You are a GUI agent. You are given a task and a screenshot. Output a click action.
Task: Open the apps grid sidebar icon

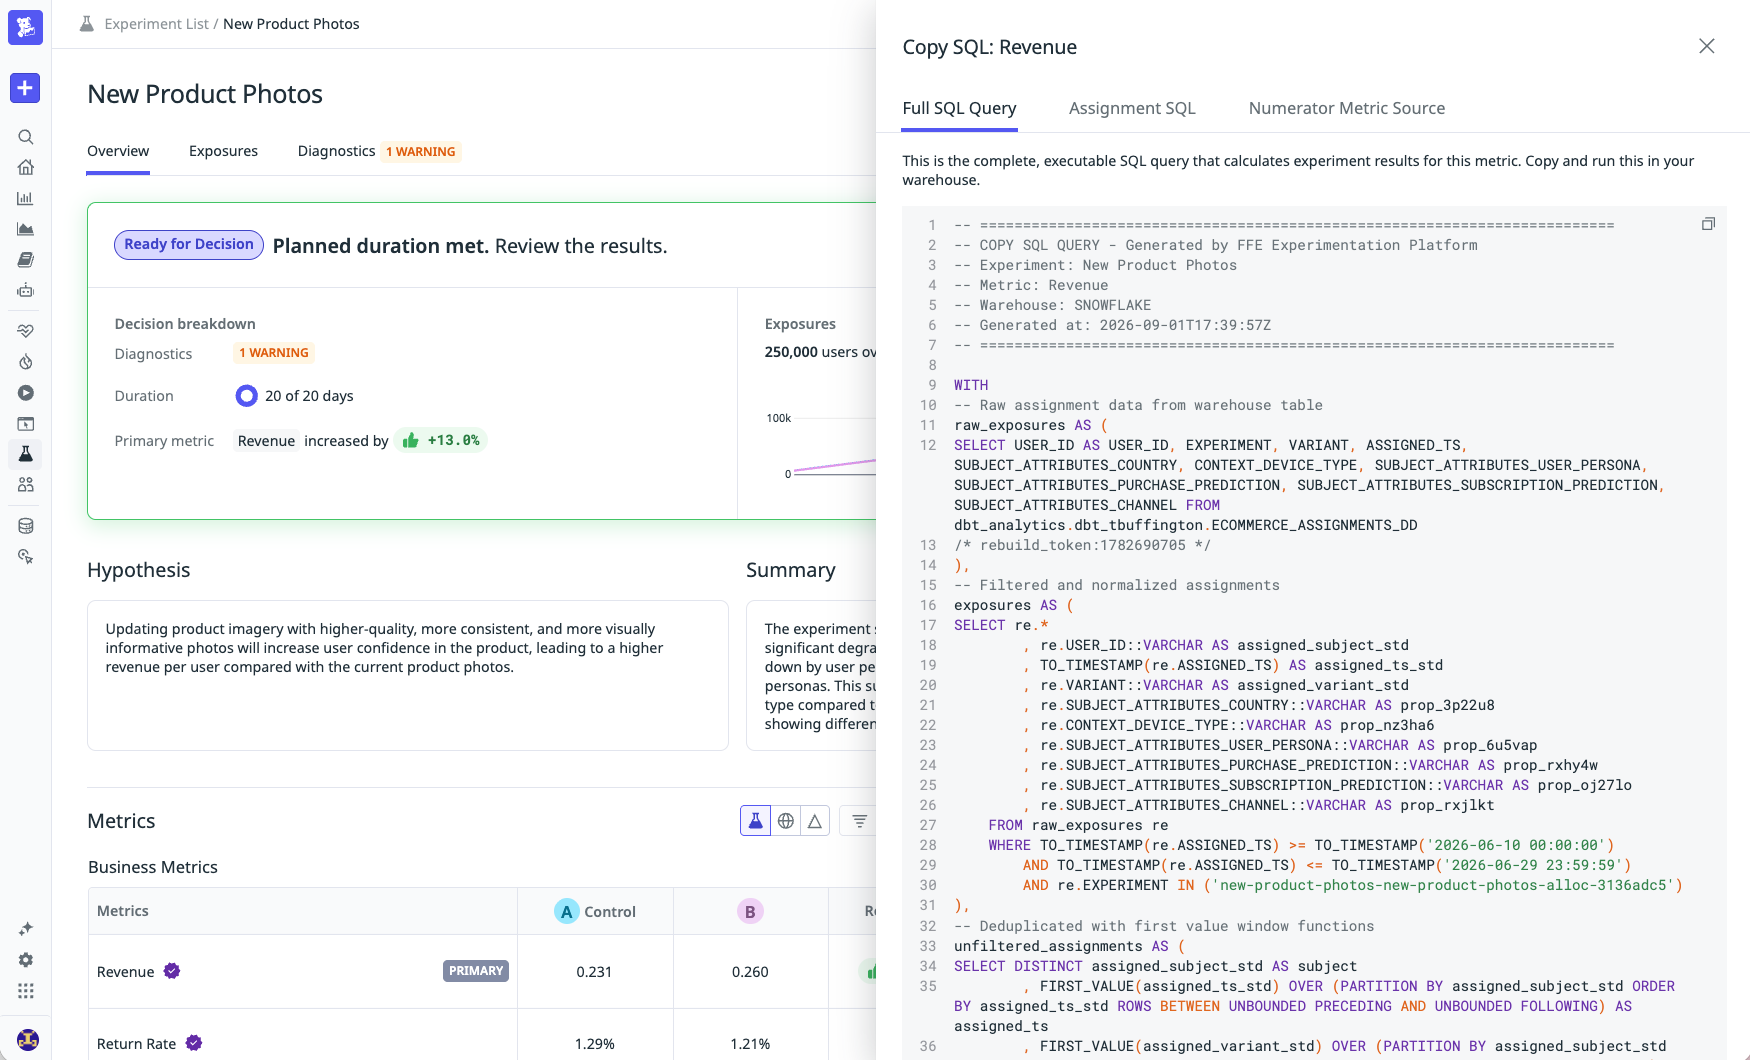[26, 991]
